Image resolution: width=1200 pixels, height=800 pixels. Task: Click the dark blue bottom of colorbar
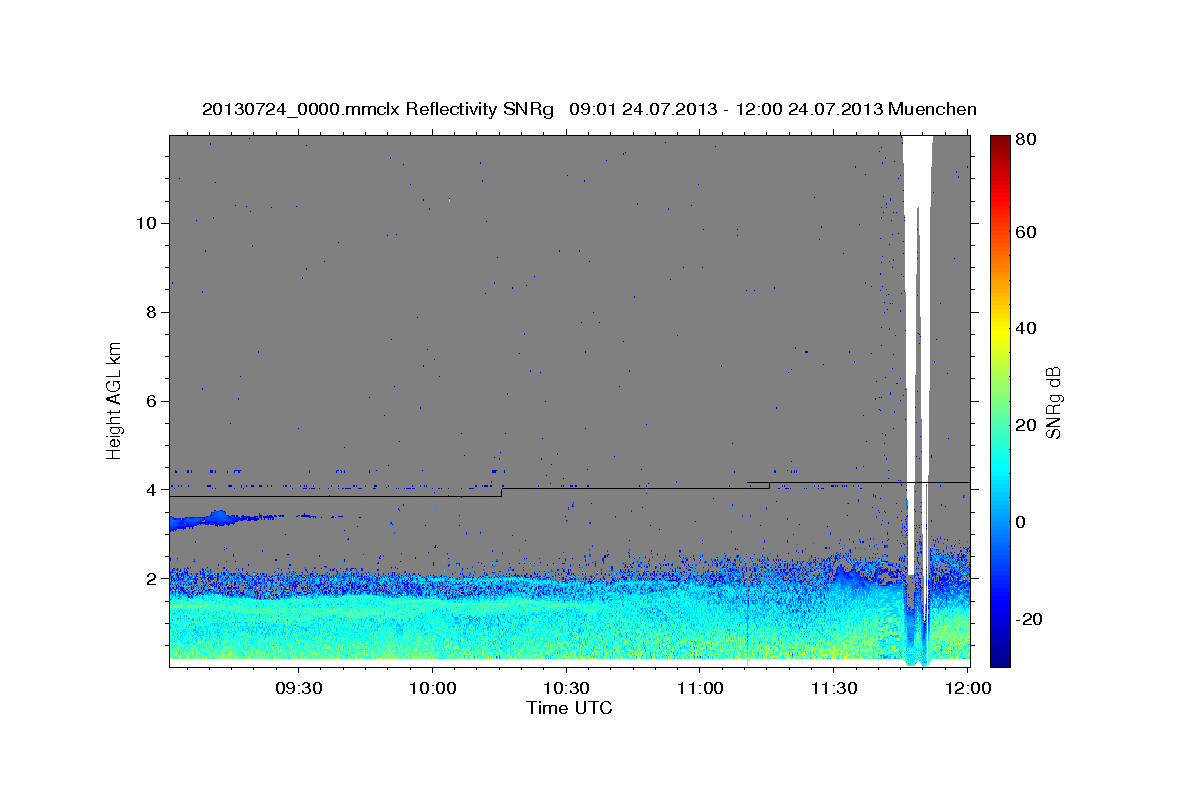pyautogui.click(x=1000, y=655)
